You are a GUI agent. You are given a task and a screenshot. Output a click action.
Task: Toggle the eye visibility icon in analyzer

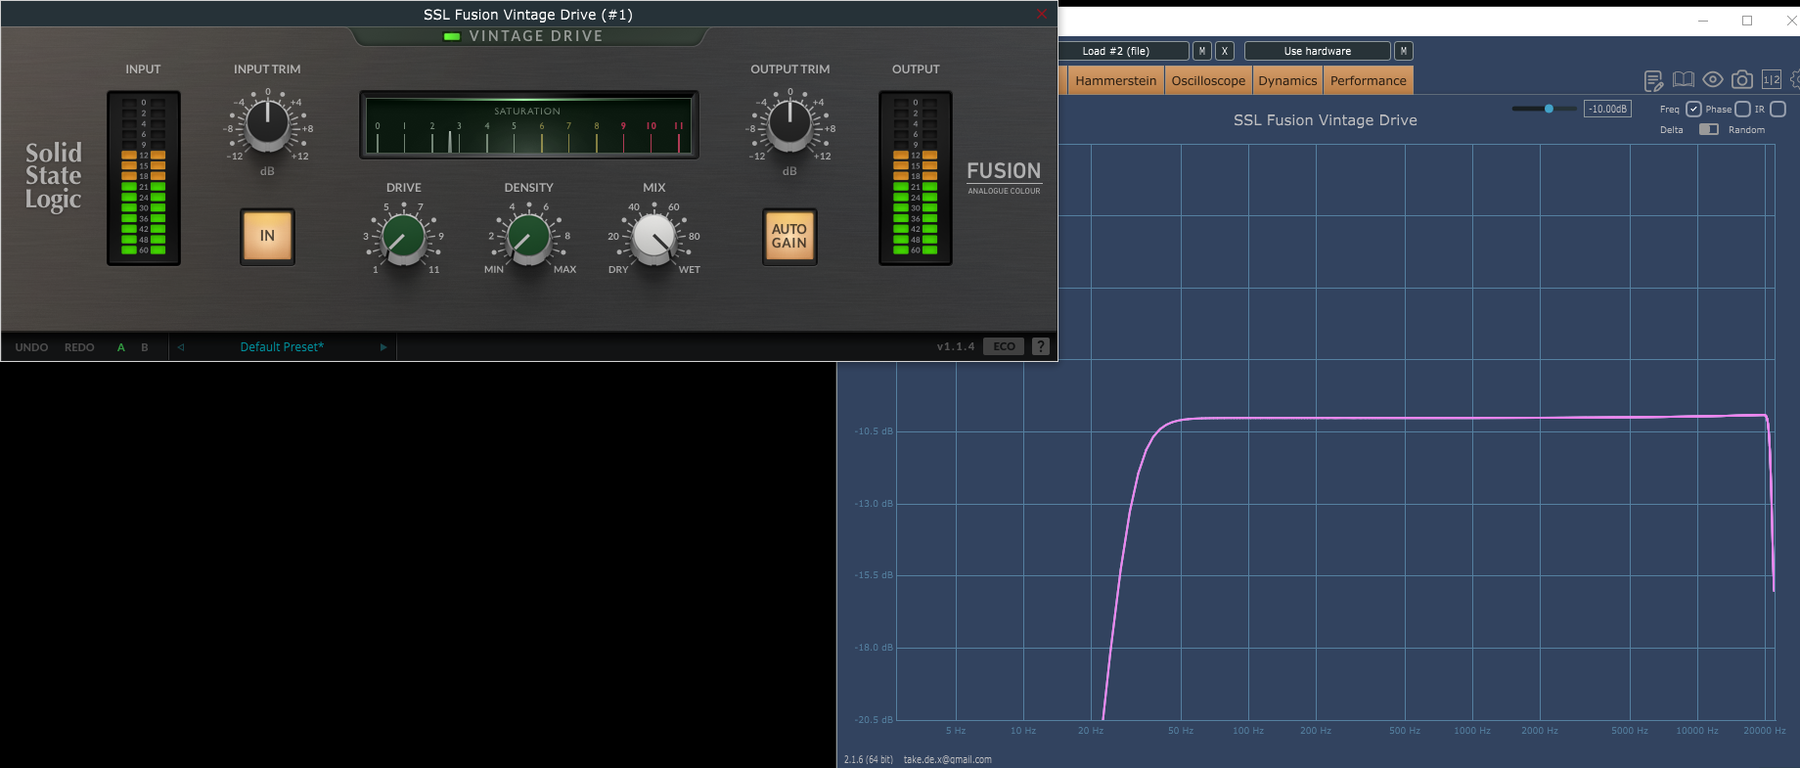tap(1713, 80)
